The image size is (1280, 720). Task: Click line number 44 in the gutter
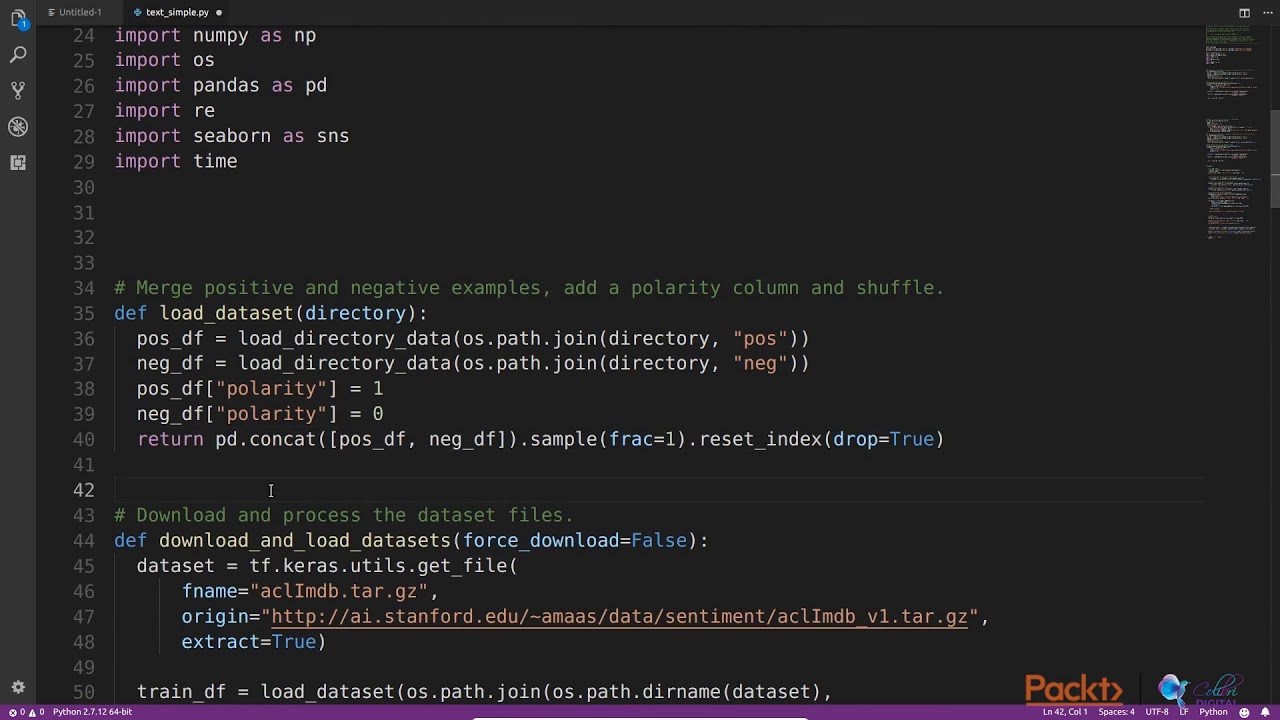tap(84, 540)
